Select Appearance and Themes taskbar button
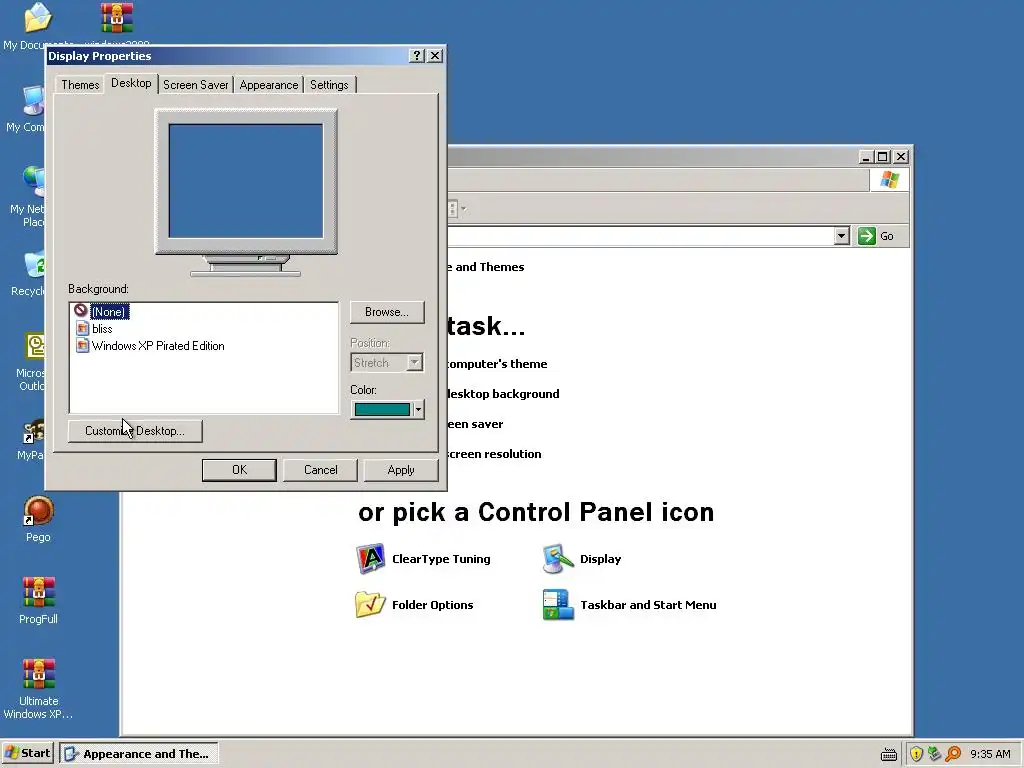The height and width of the screenshot is (768, 1024). tap(138, 754)
